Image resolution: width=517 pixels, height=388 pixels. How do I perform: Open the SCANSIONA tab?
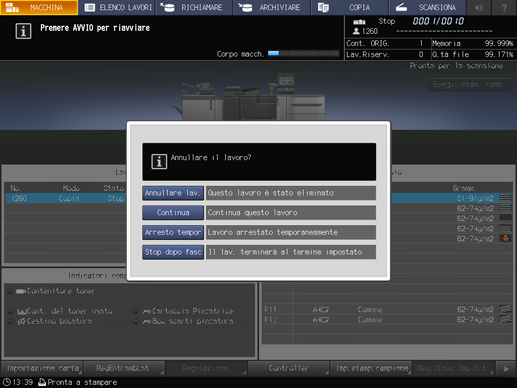(428, 7)
